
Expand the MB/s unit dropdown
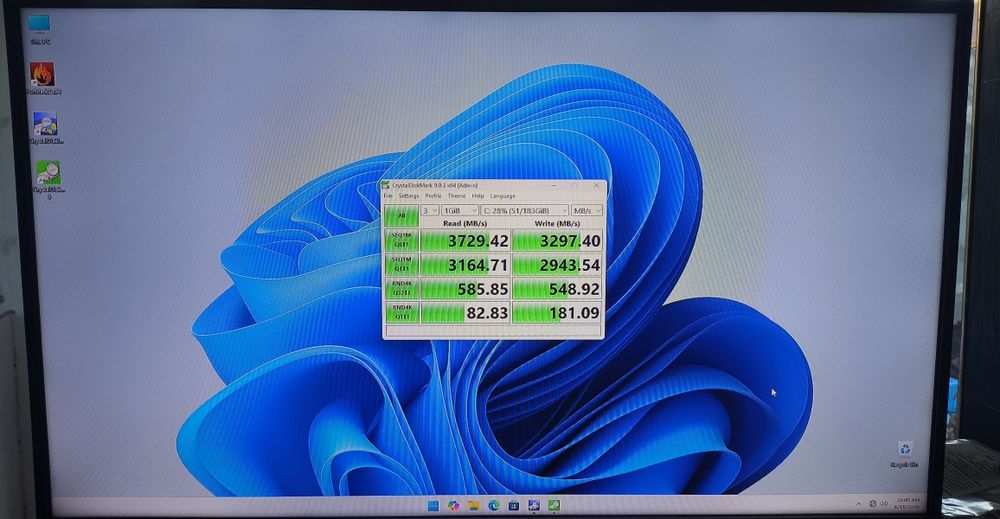[x=586, y=210]
